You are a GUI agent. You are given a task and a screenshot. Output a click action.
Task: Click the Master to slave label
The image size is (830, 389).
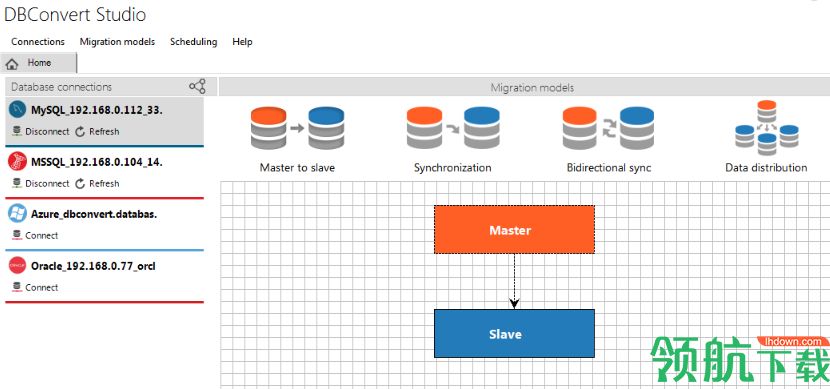pyautogui.click(x=297, y=168)
